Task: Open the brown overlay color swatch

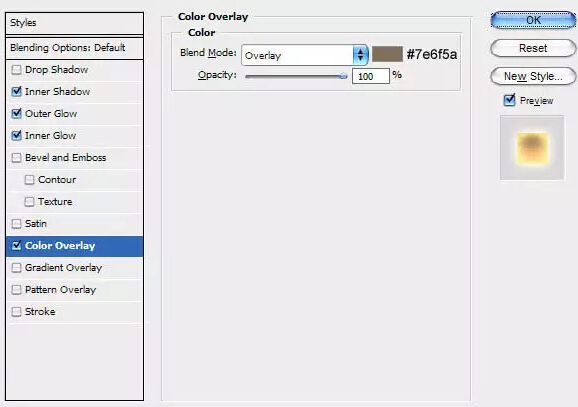Action: tap(387, 54)
